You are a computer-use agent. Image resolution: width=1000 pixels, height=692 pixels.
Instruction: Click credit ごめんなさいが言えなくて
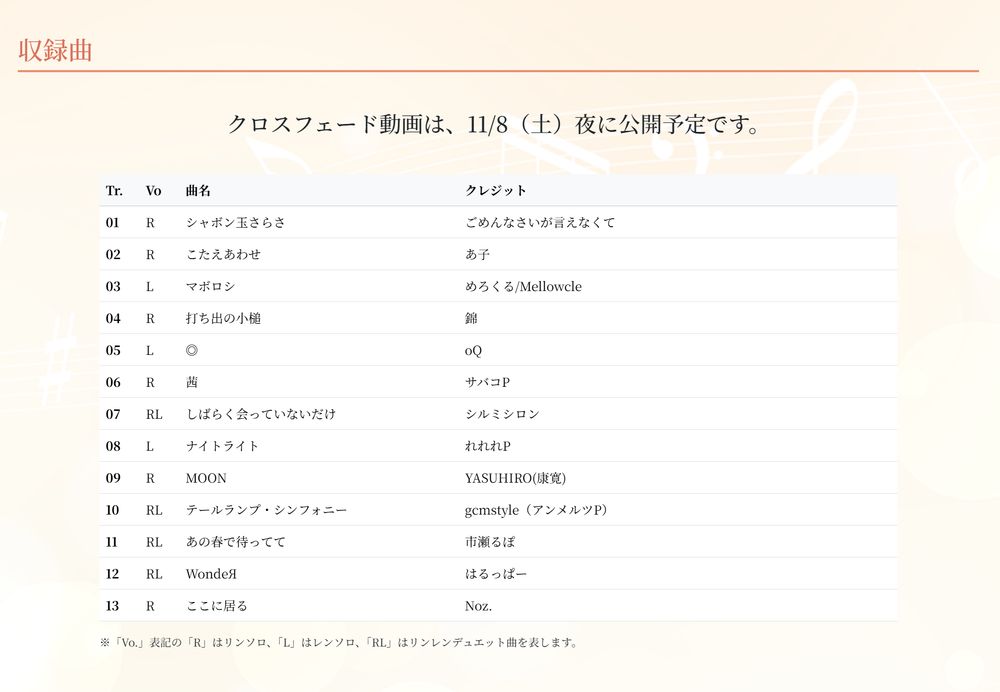pos(540,223)
